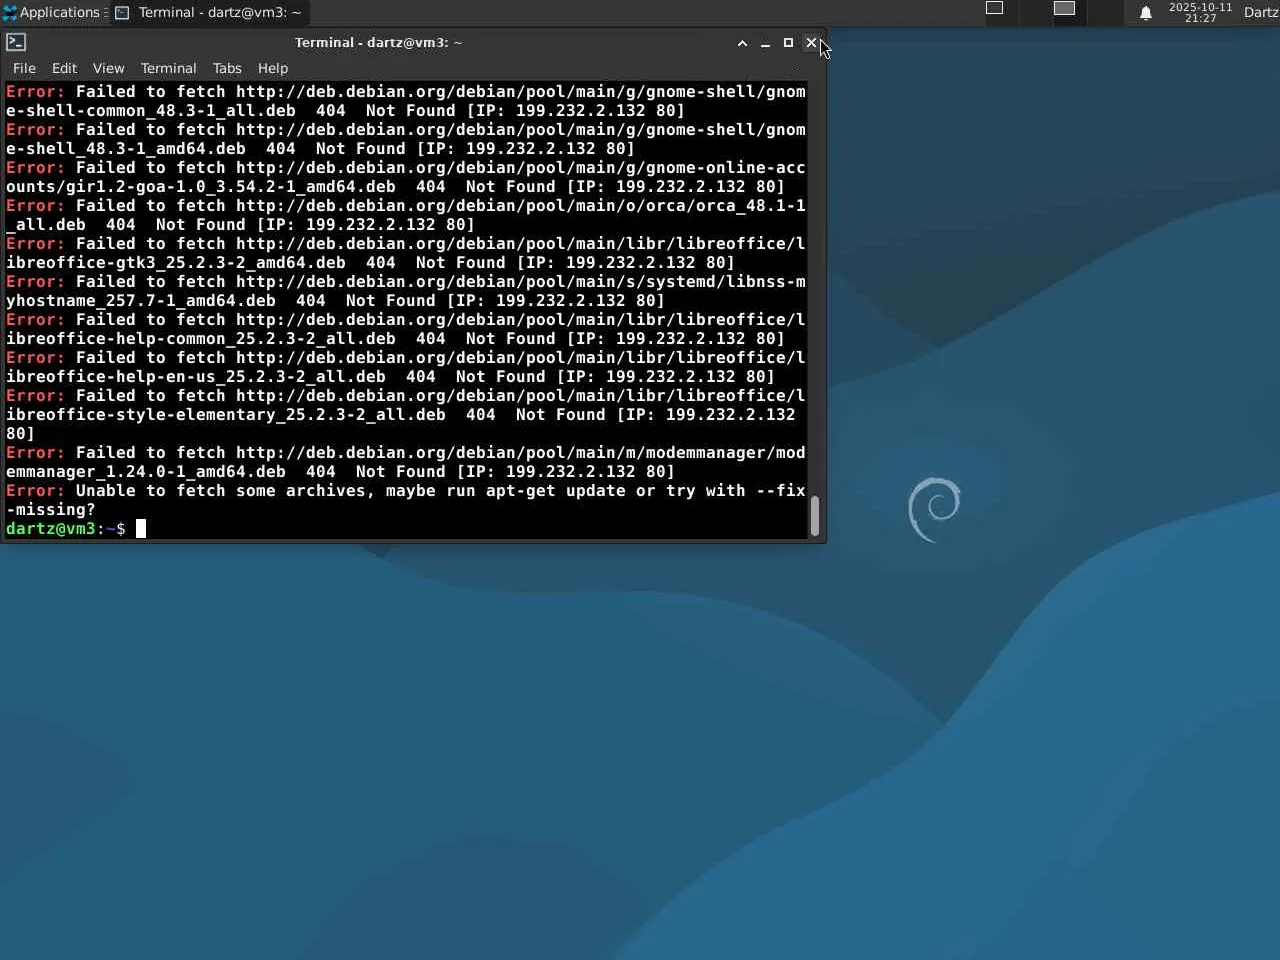Click the Terminal - dartz@vm3 taskbar button

[x=209, y=12]
